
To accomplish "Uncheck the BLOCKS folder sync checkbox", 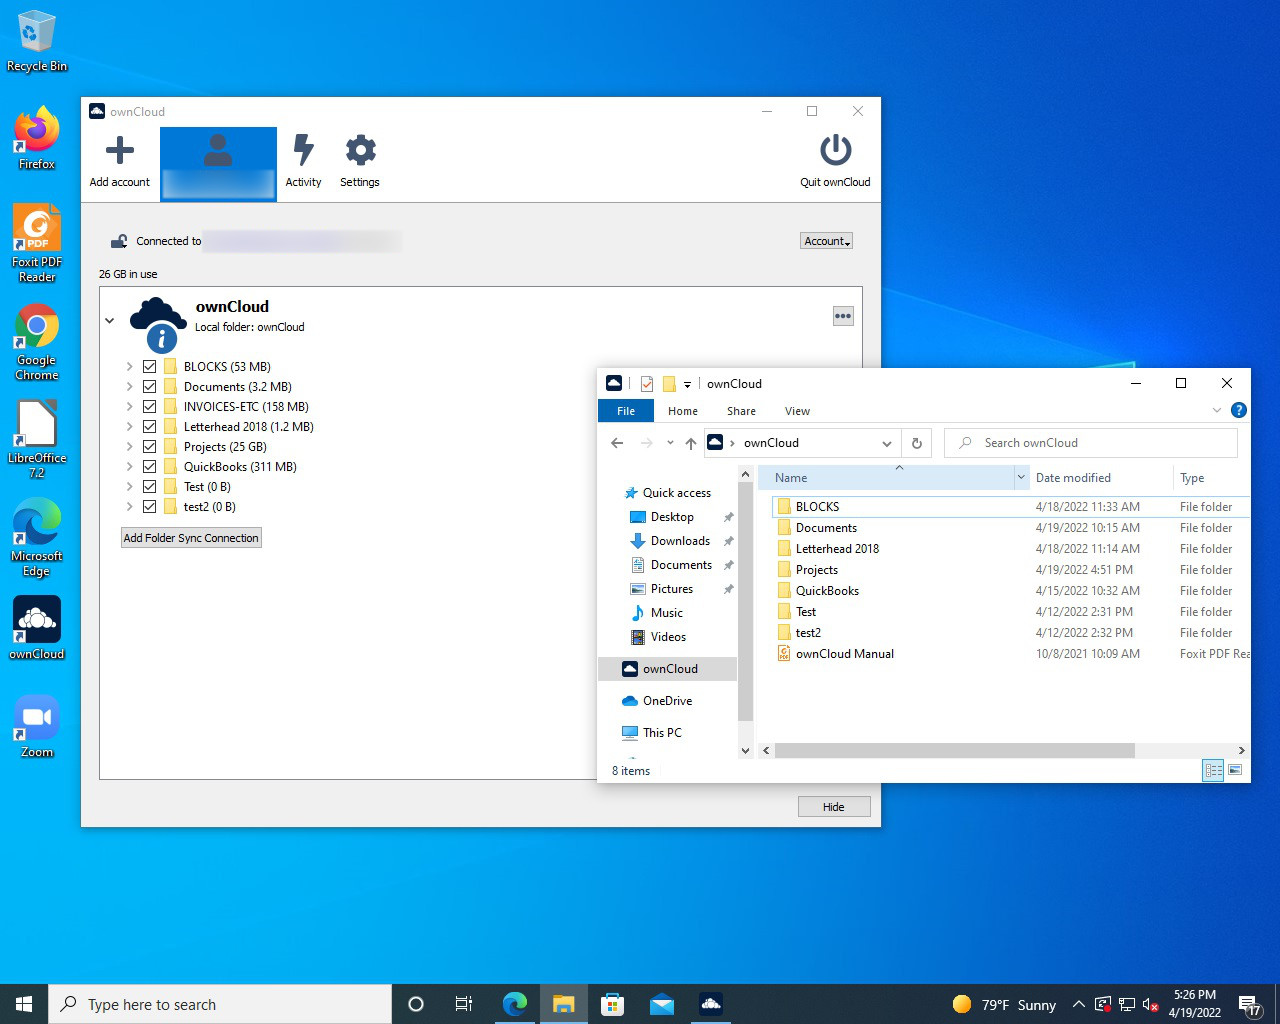I will (x=148, y=366).
